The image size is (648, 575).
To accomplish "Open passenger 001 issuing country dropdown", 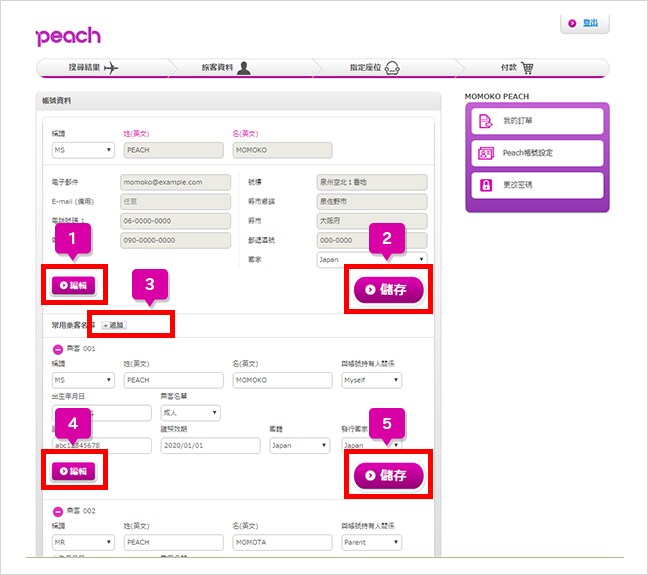I will click(372, 446).
